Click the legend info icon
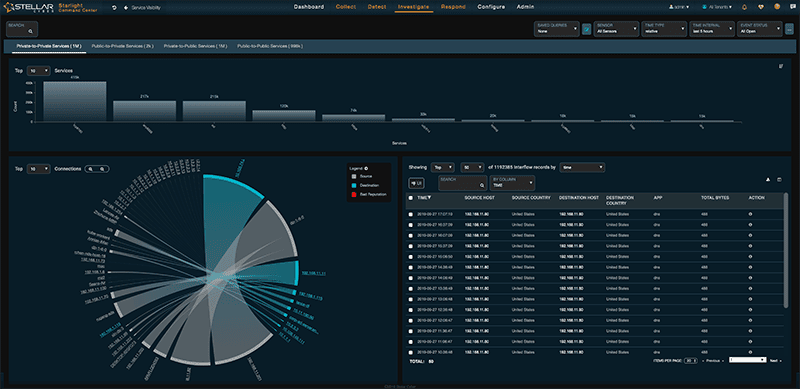The height and width of the screenshot is (389, 800). pyautogui.click(x=366, y=168)
